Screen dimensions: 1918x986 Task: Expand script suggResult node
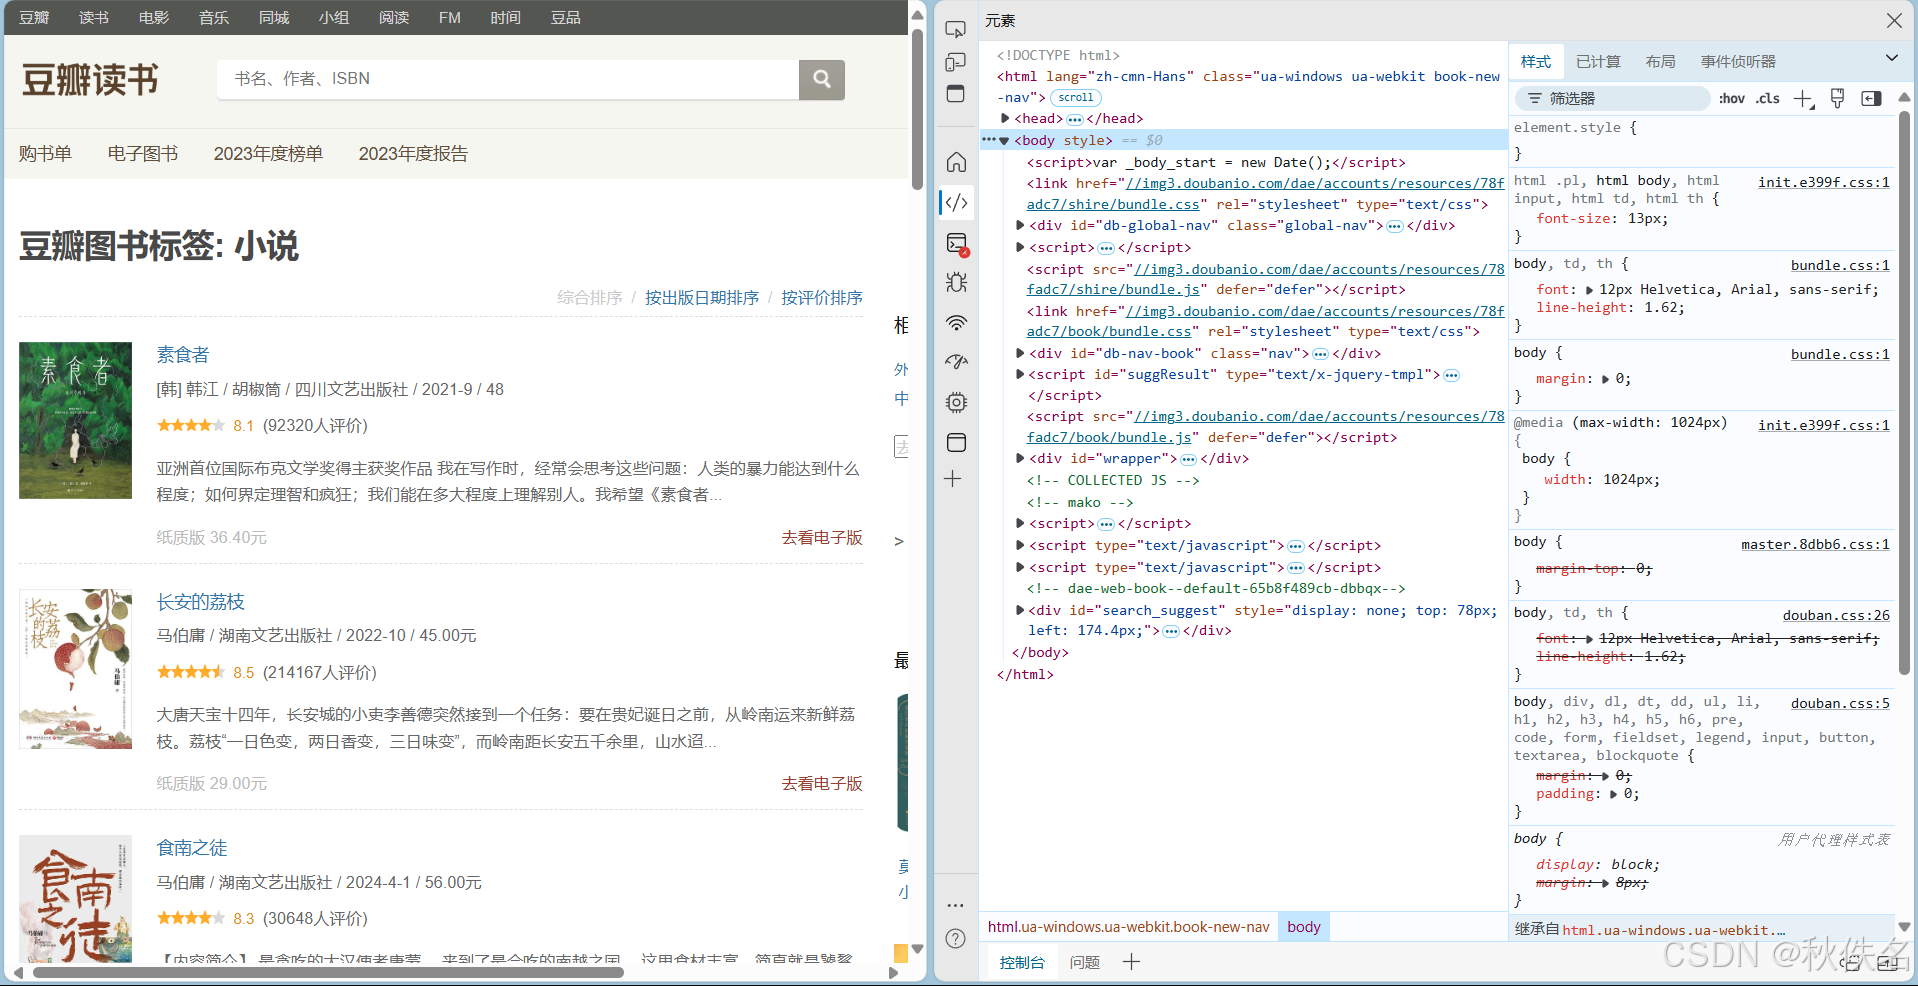[x=1020, y=374]
